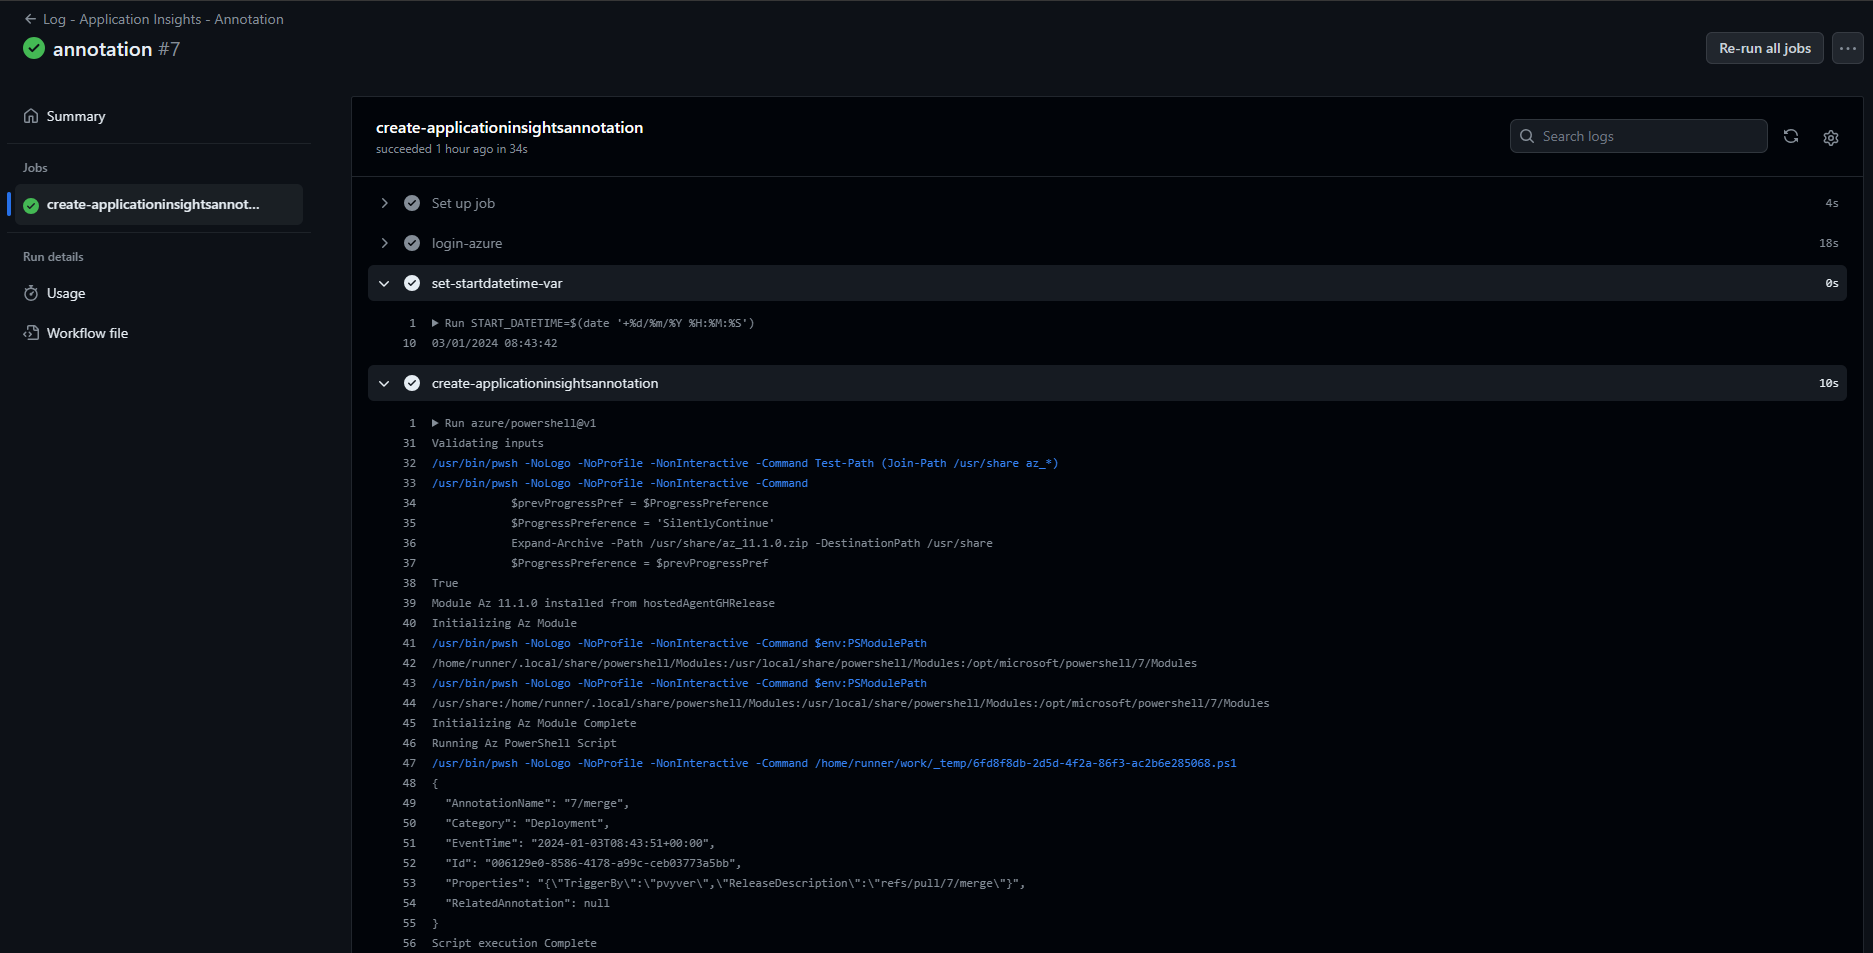Open the three-dot more options menu

coord(1847,48)
